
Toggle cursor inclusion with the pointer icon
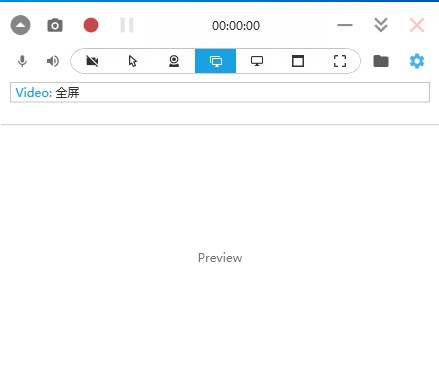tap(133, 61)
